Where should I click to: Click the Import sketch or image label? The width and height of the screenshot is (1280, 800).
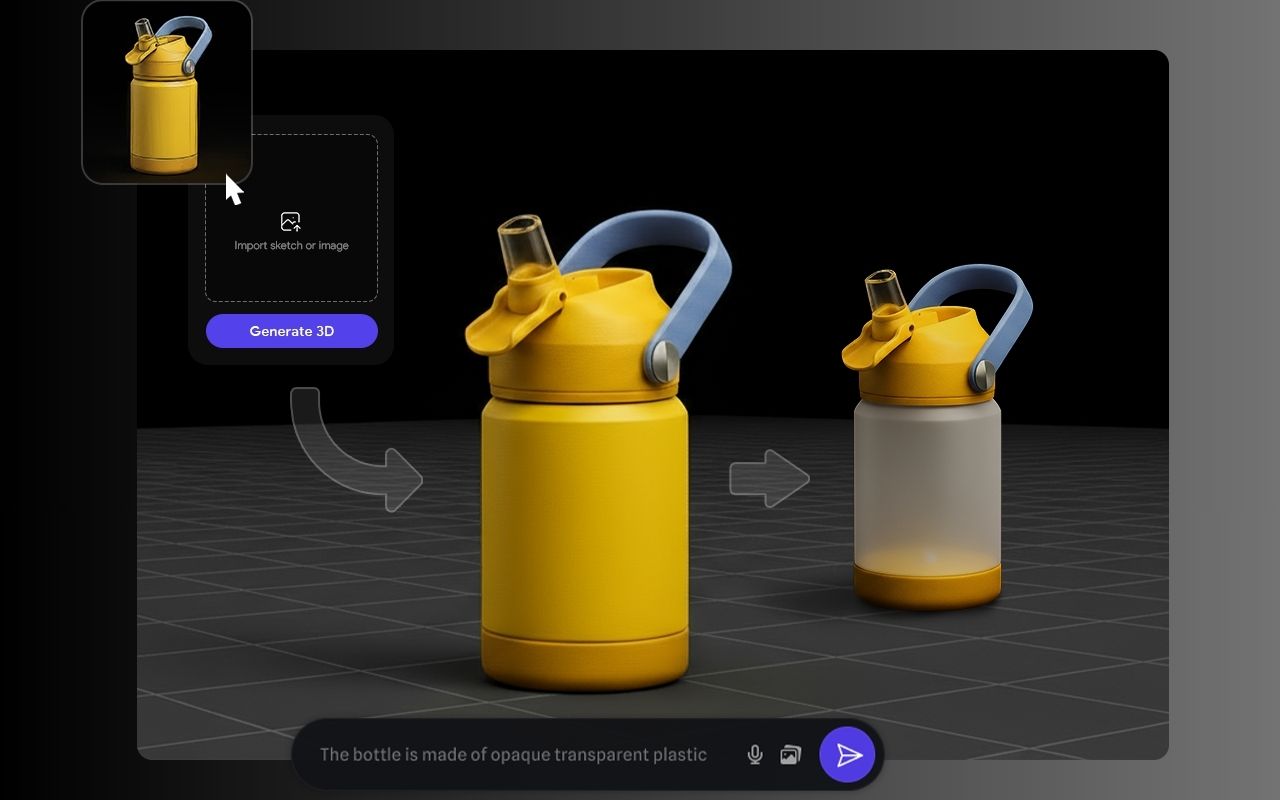coord(290,244)
